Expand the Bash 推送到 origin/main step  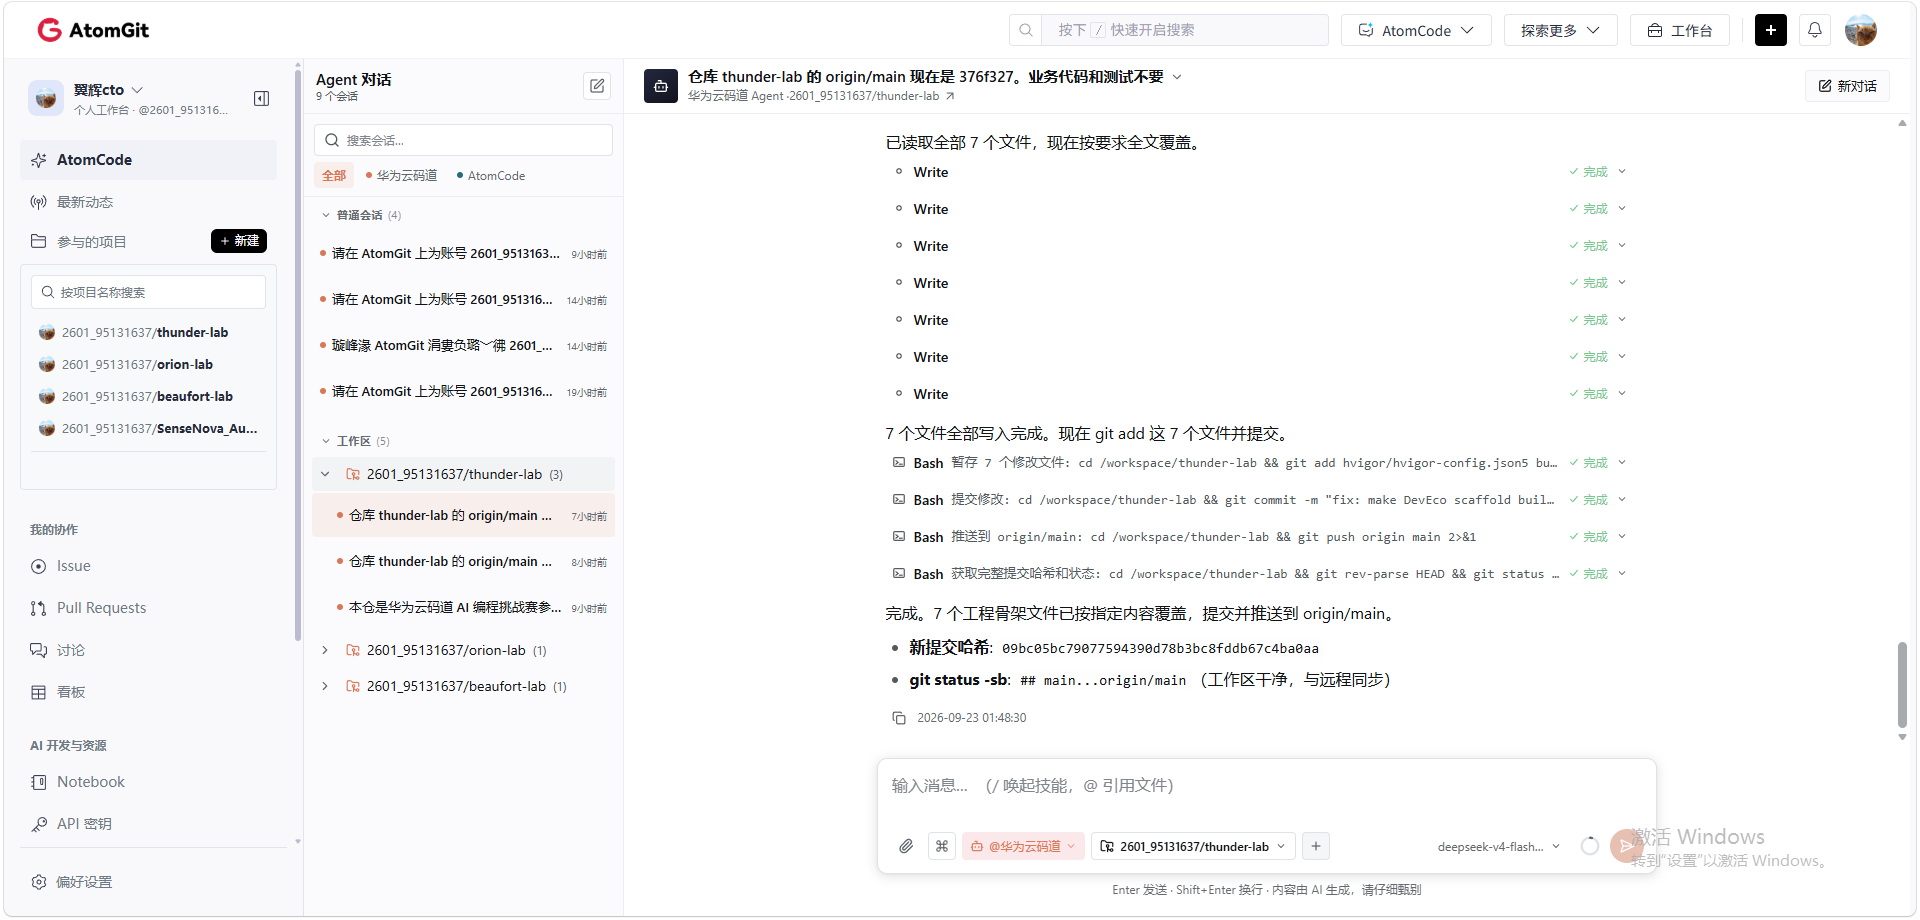tap(1622, 537)
